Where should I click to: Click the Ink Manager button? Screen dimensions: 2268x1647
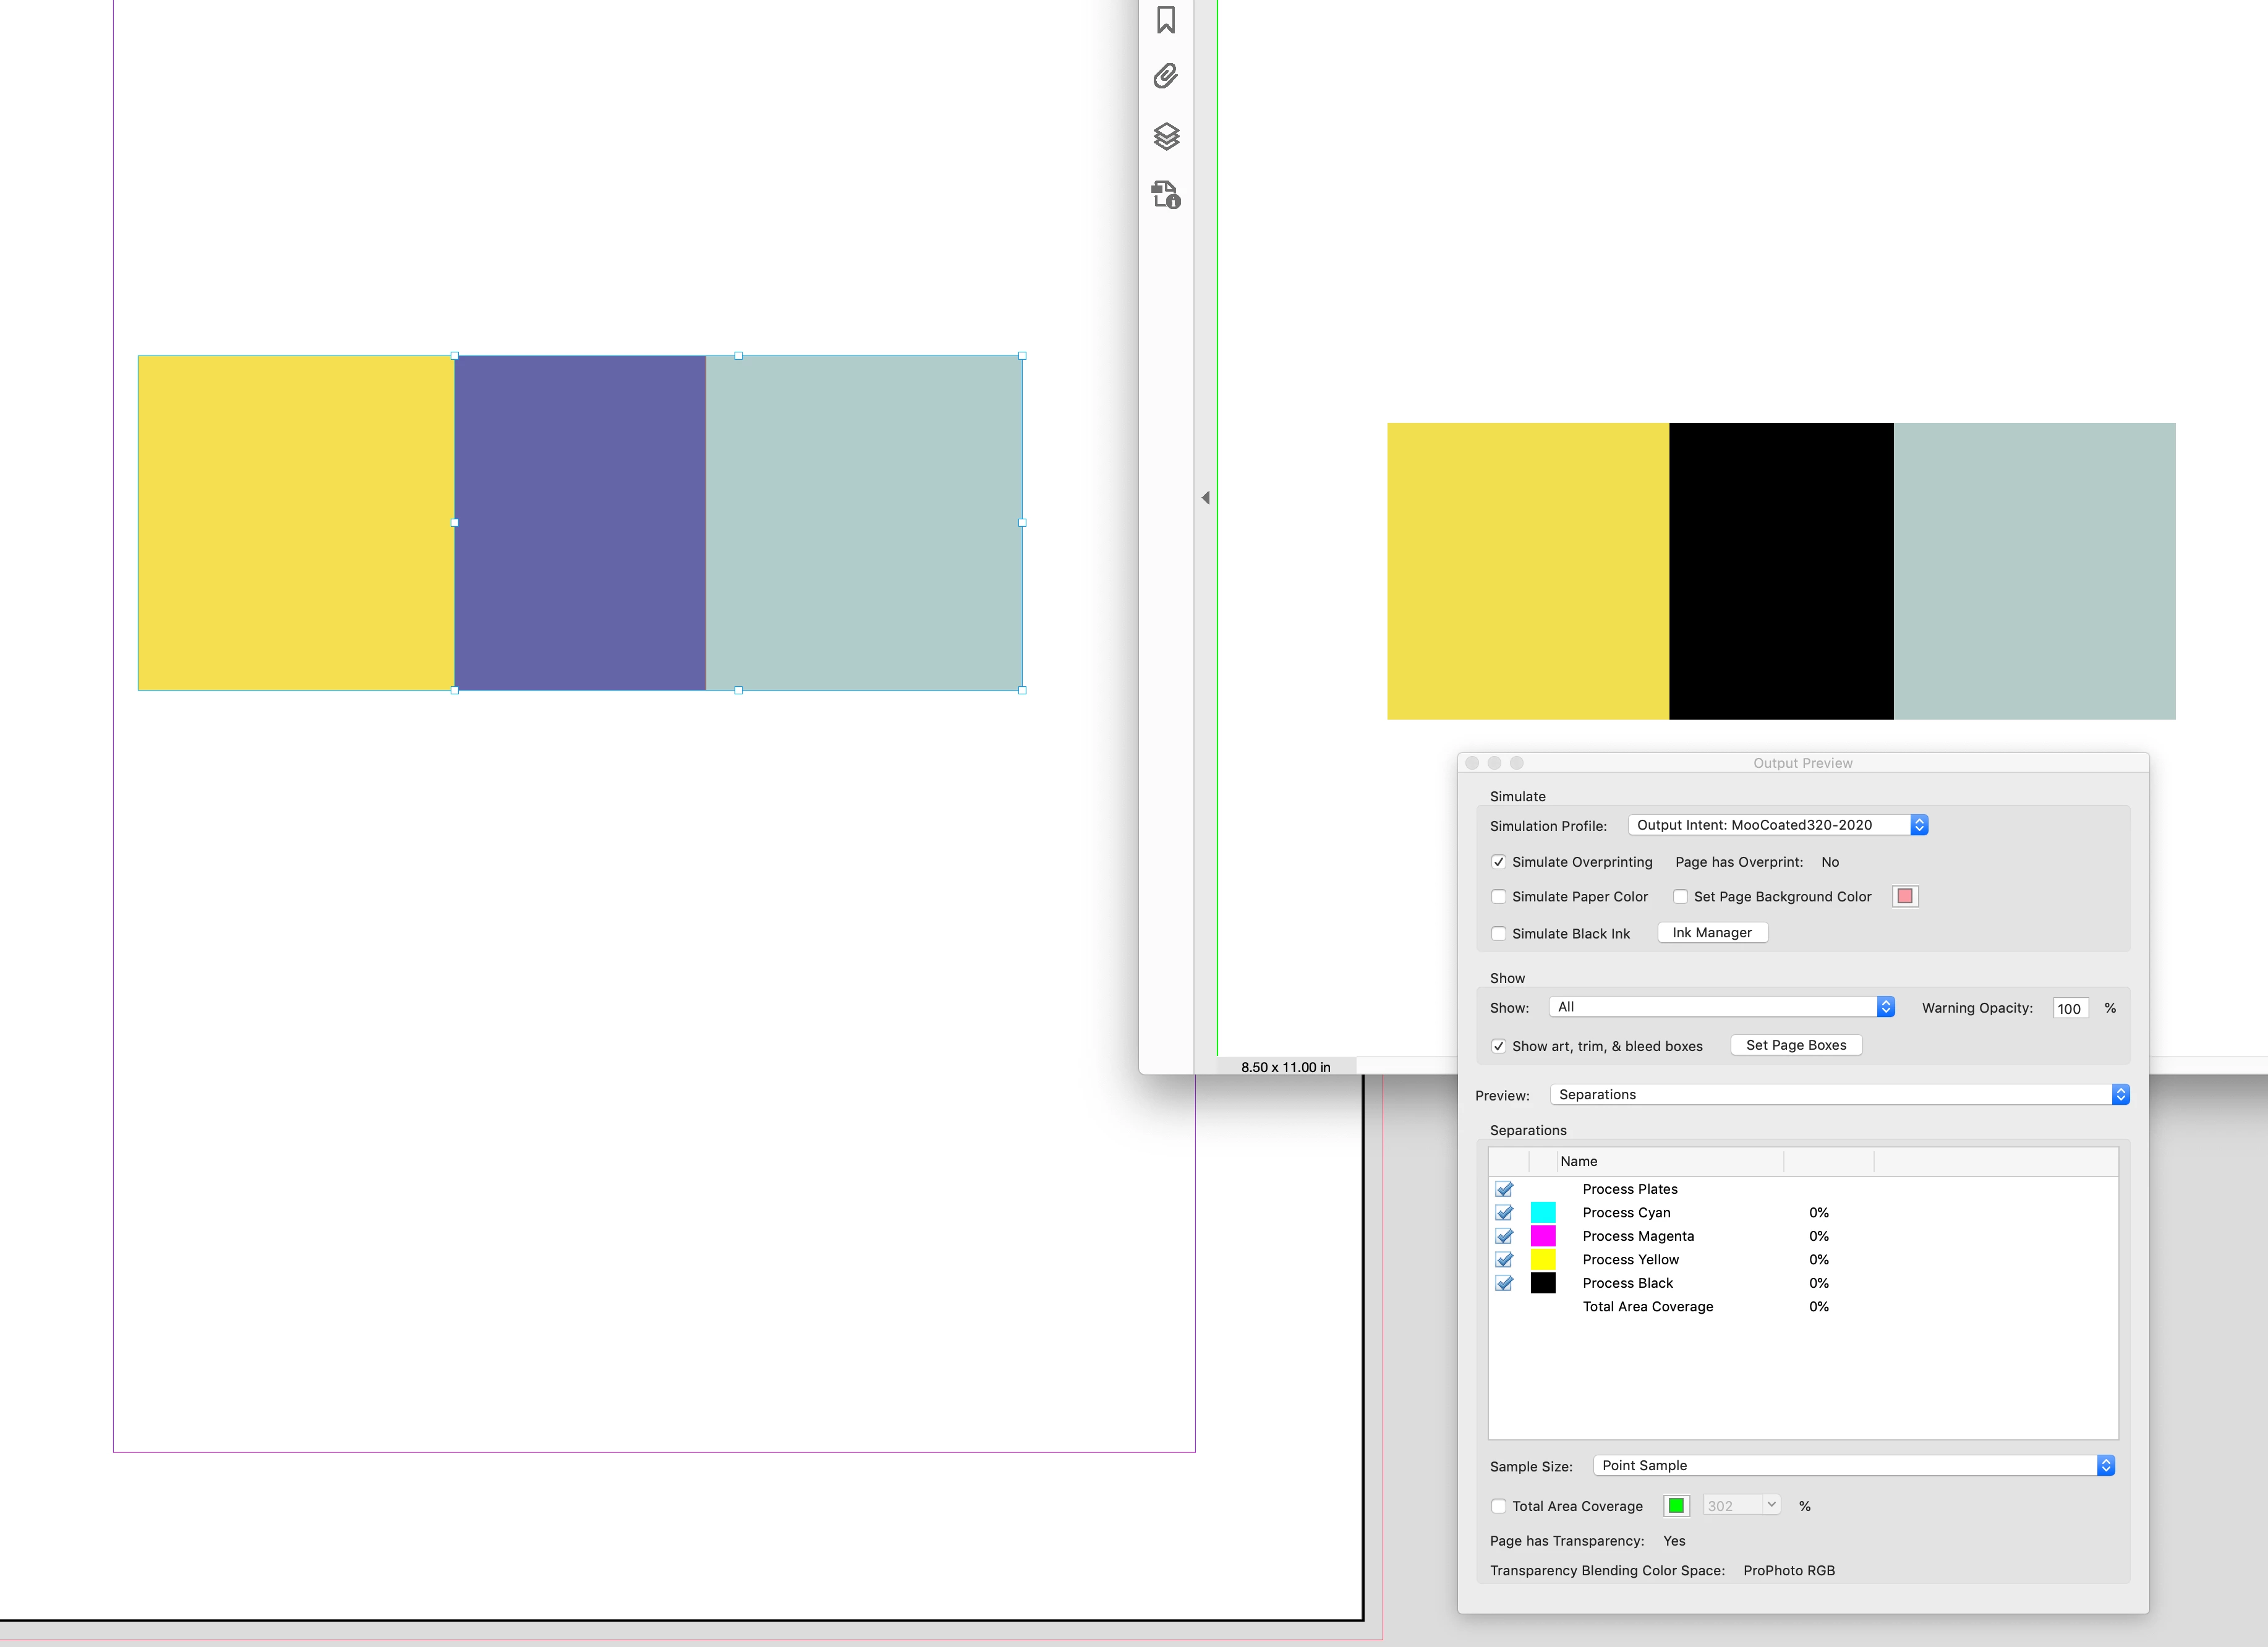pyautogui.click(x=1712, y=933)
